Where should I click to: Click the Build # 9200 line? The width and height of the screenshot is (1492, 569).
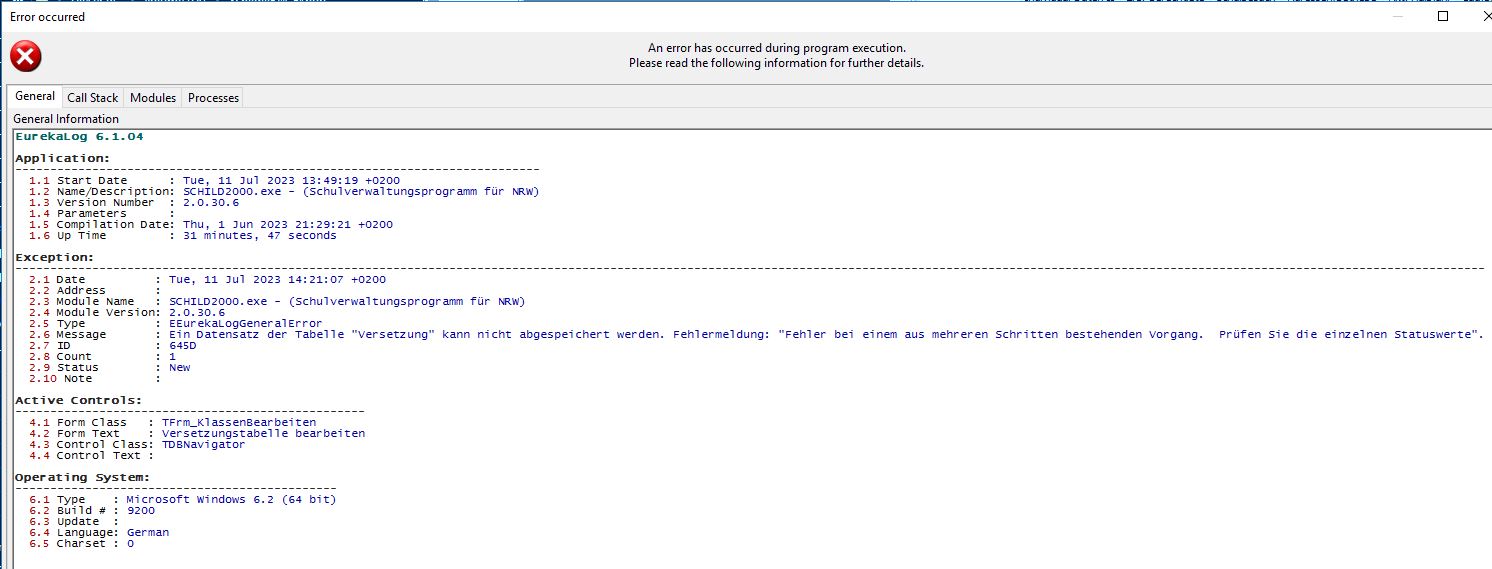coord(92,510)
